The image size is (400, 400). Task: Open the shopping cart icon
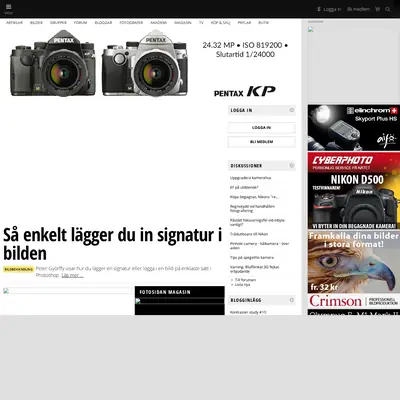[377, 9]
